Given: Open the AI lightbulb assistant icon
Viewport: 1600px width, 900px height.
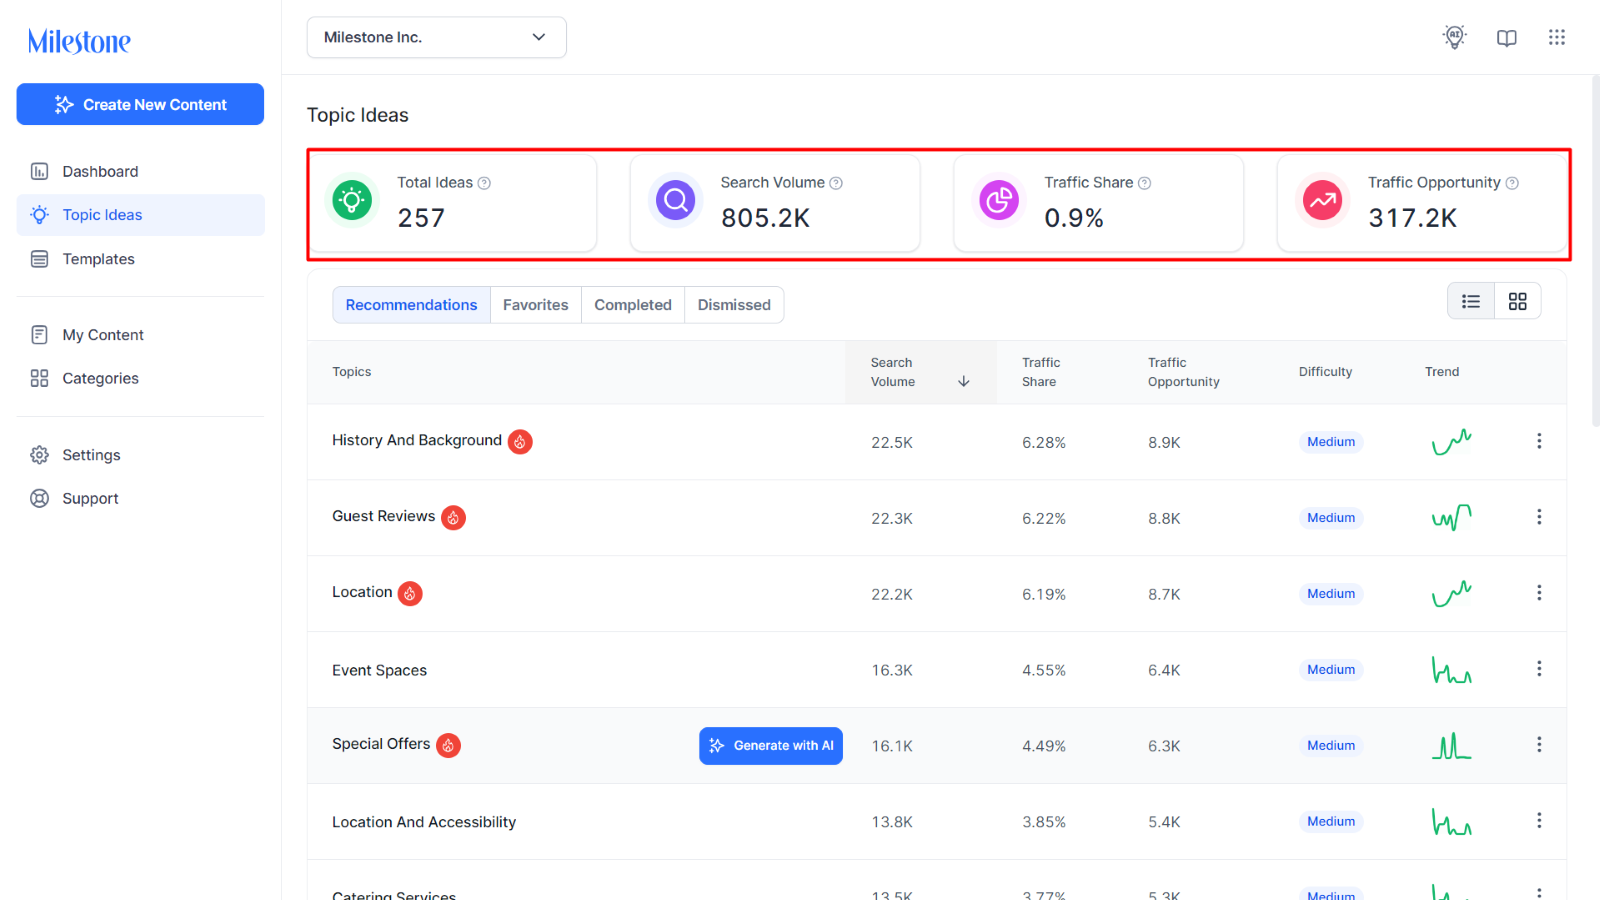Looking at the screenshot, I should click(1455, 37).
